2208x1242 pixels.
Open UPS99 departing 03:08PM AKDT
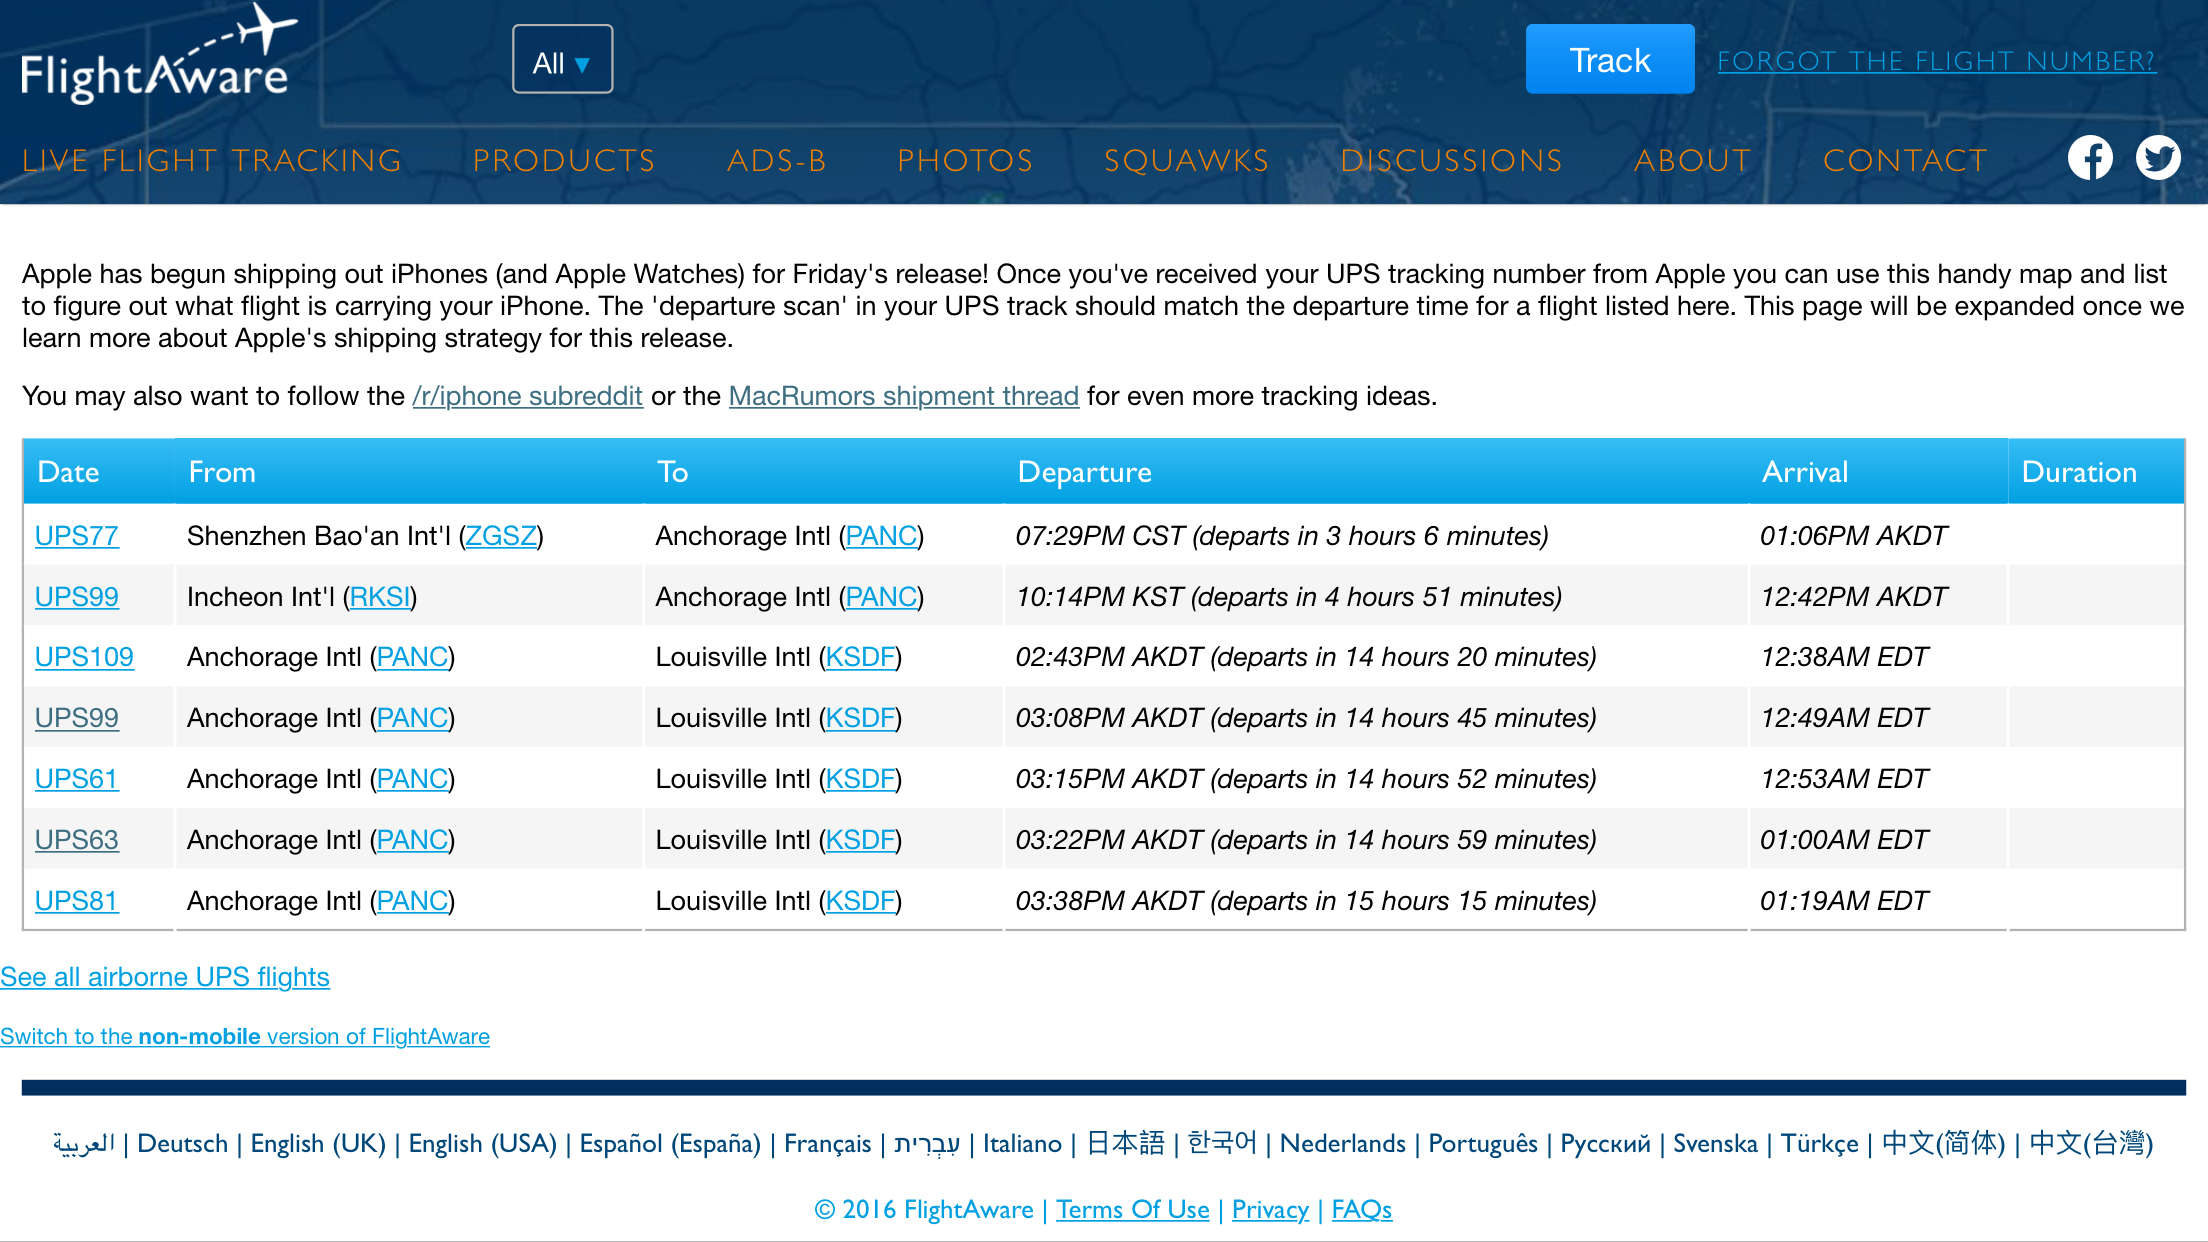tap(77, 718)
